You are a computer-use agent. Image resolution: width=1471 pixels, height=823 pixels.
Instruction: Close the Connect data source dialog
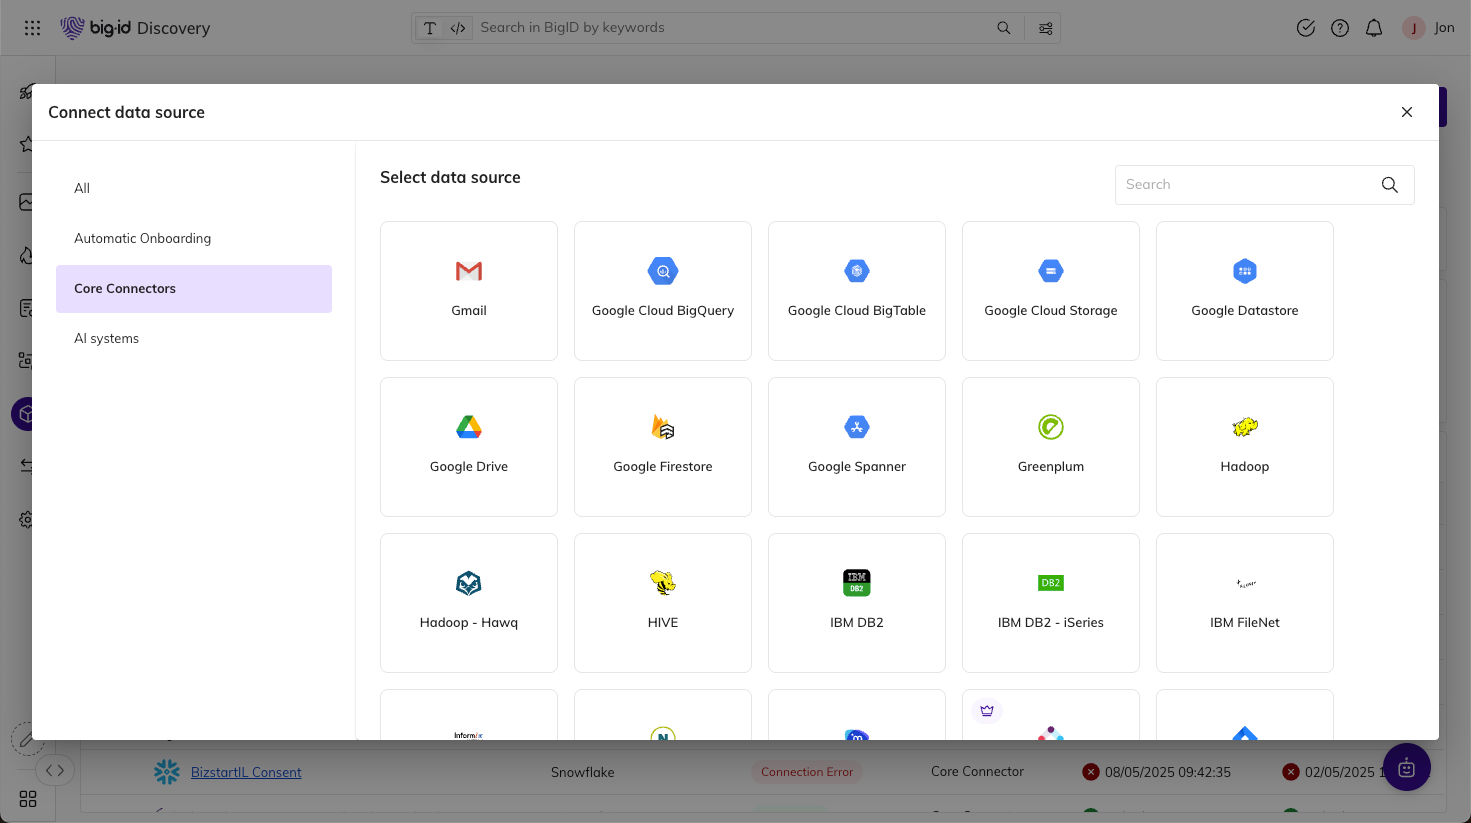pos(1407,112)
